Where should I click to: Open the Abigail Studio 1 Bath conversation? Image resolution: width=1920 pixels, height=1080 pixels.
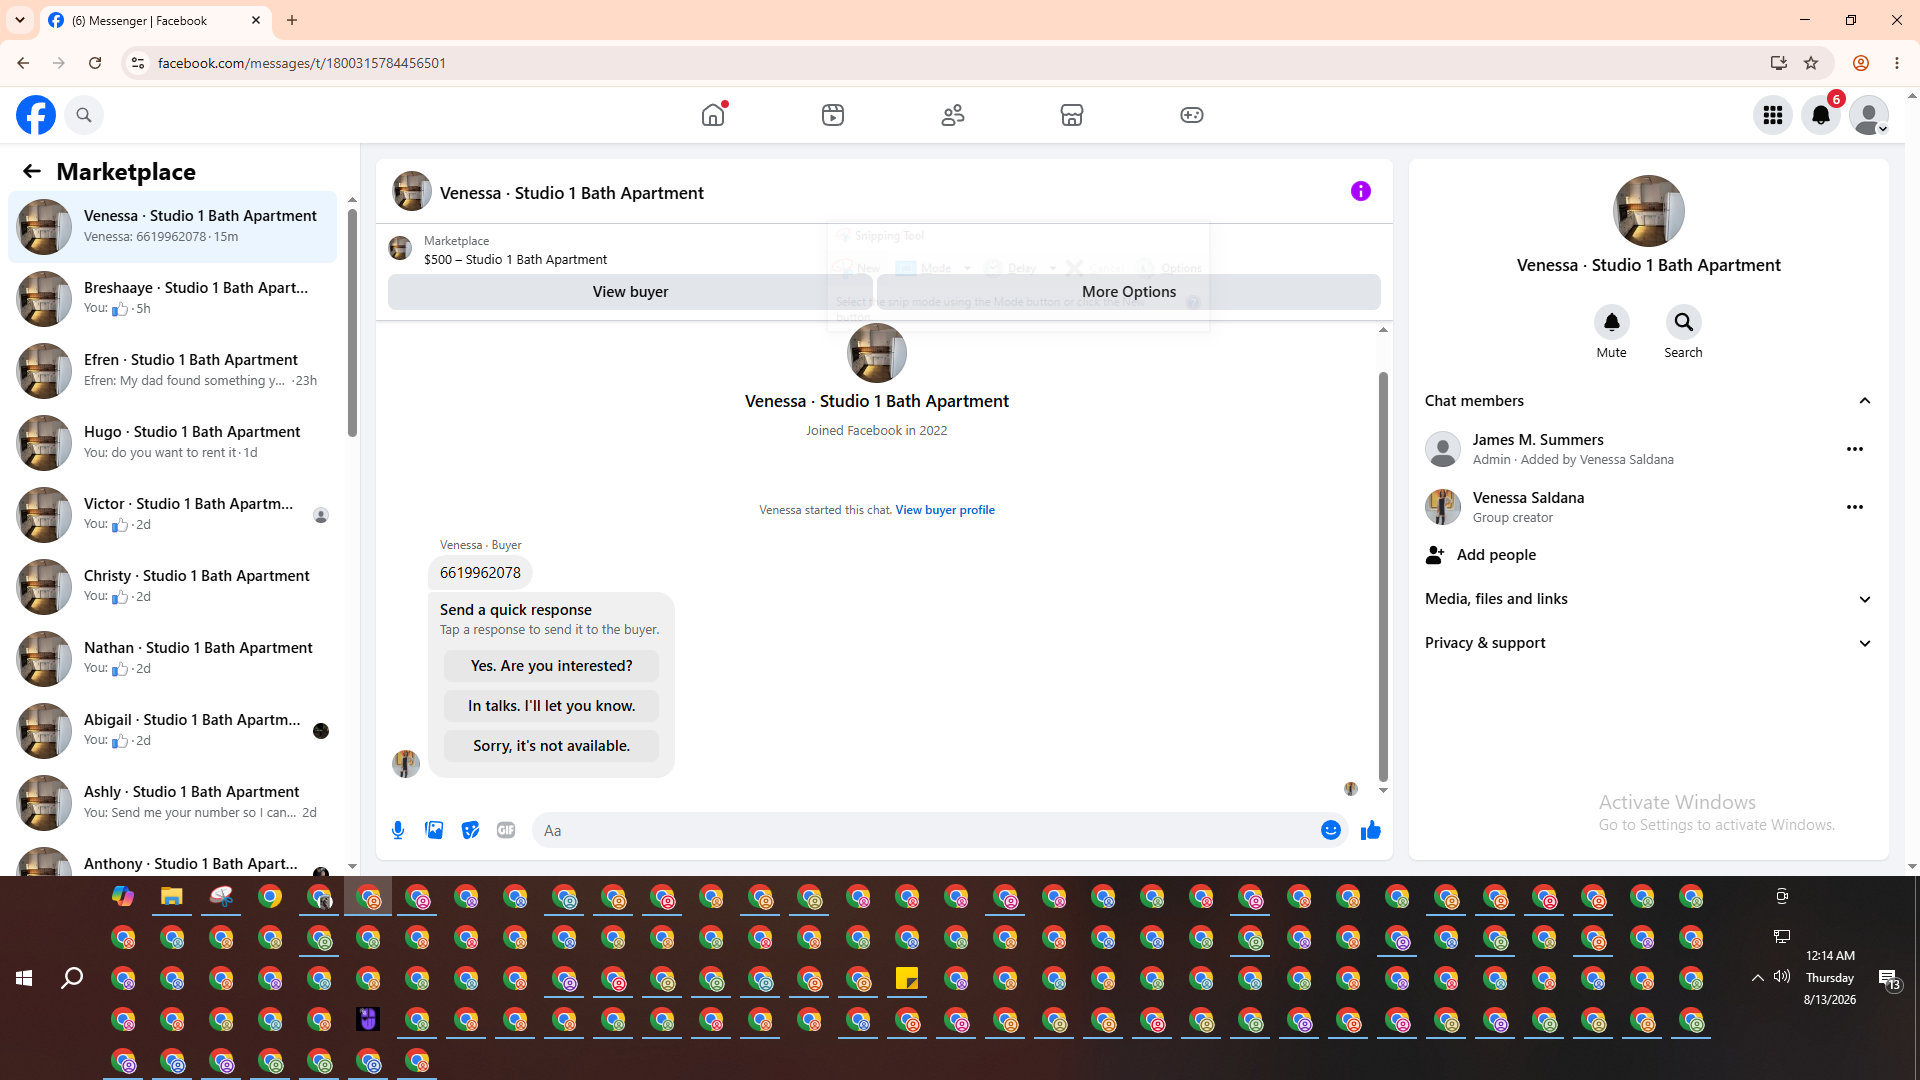coord(172,730)
